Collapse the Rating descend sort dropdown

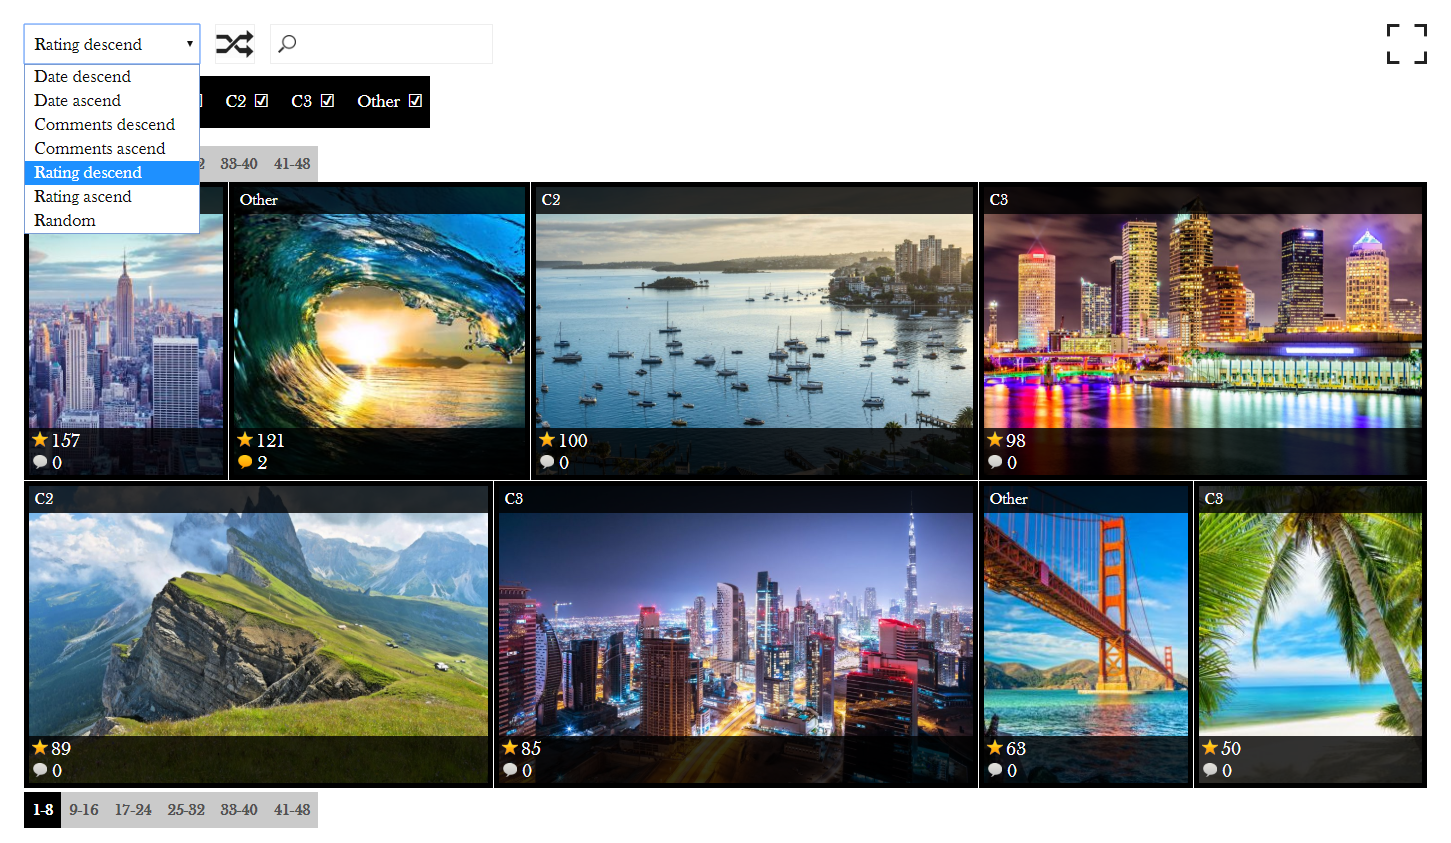point(112,44)
